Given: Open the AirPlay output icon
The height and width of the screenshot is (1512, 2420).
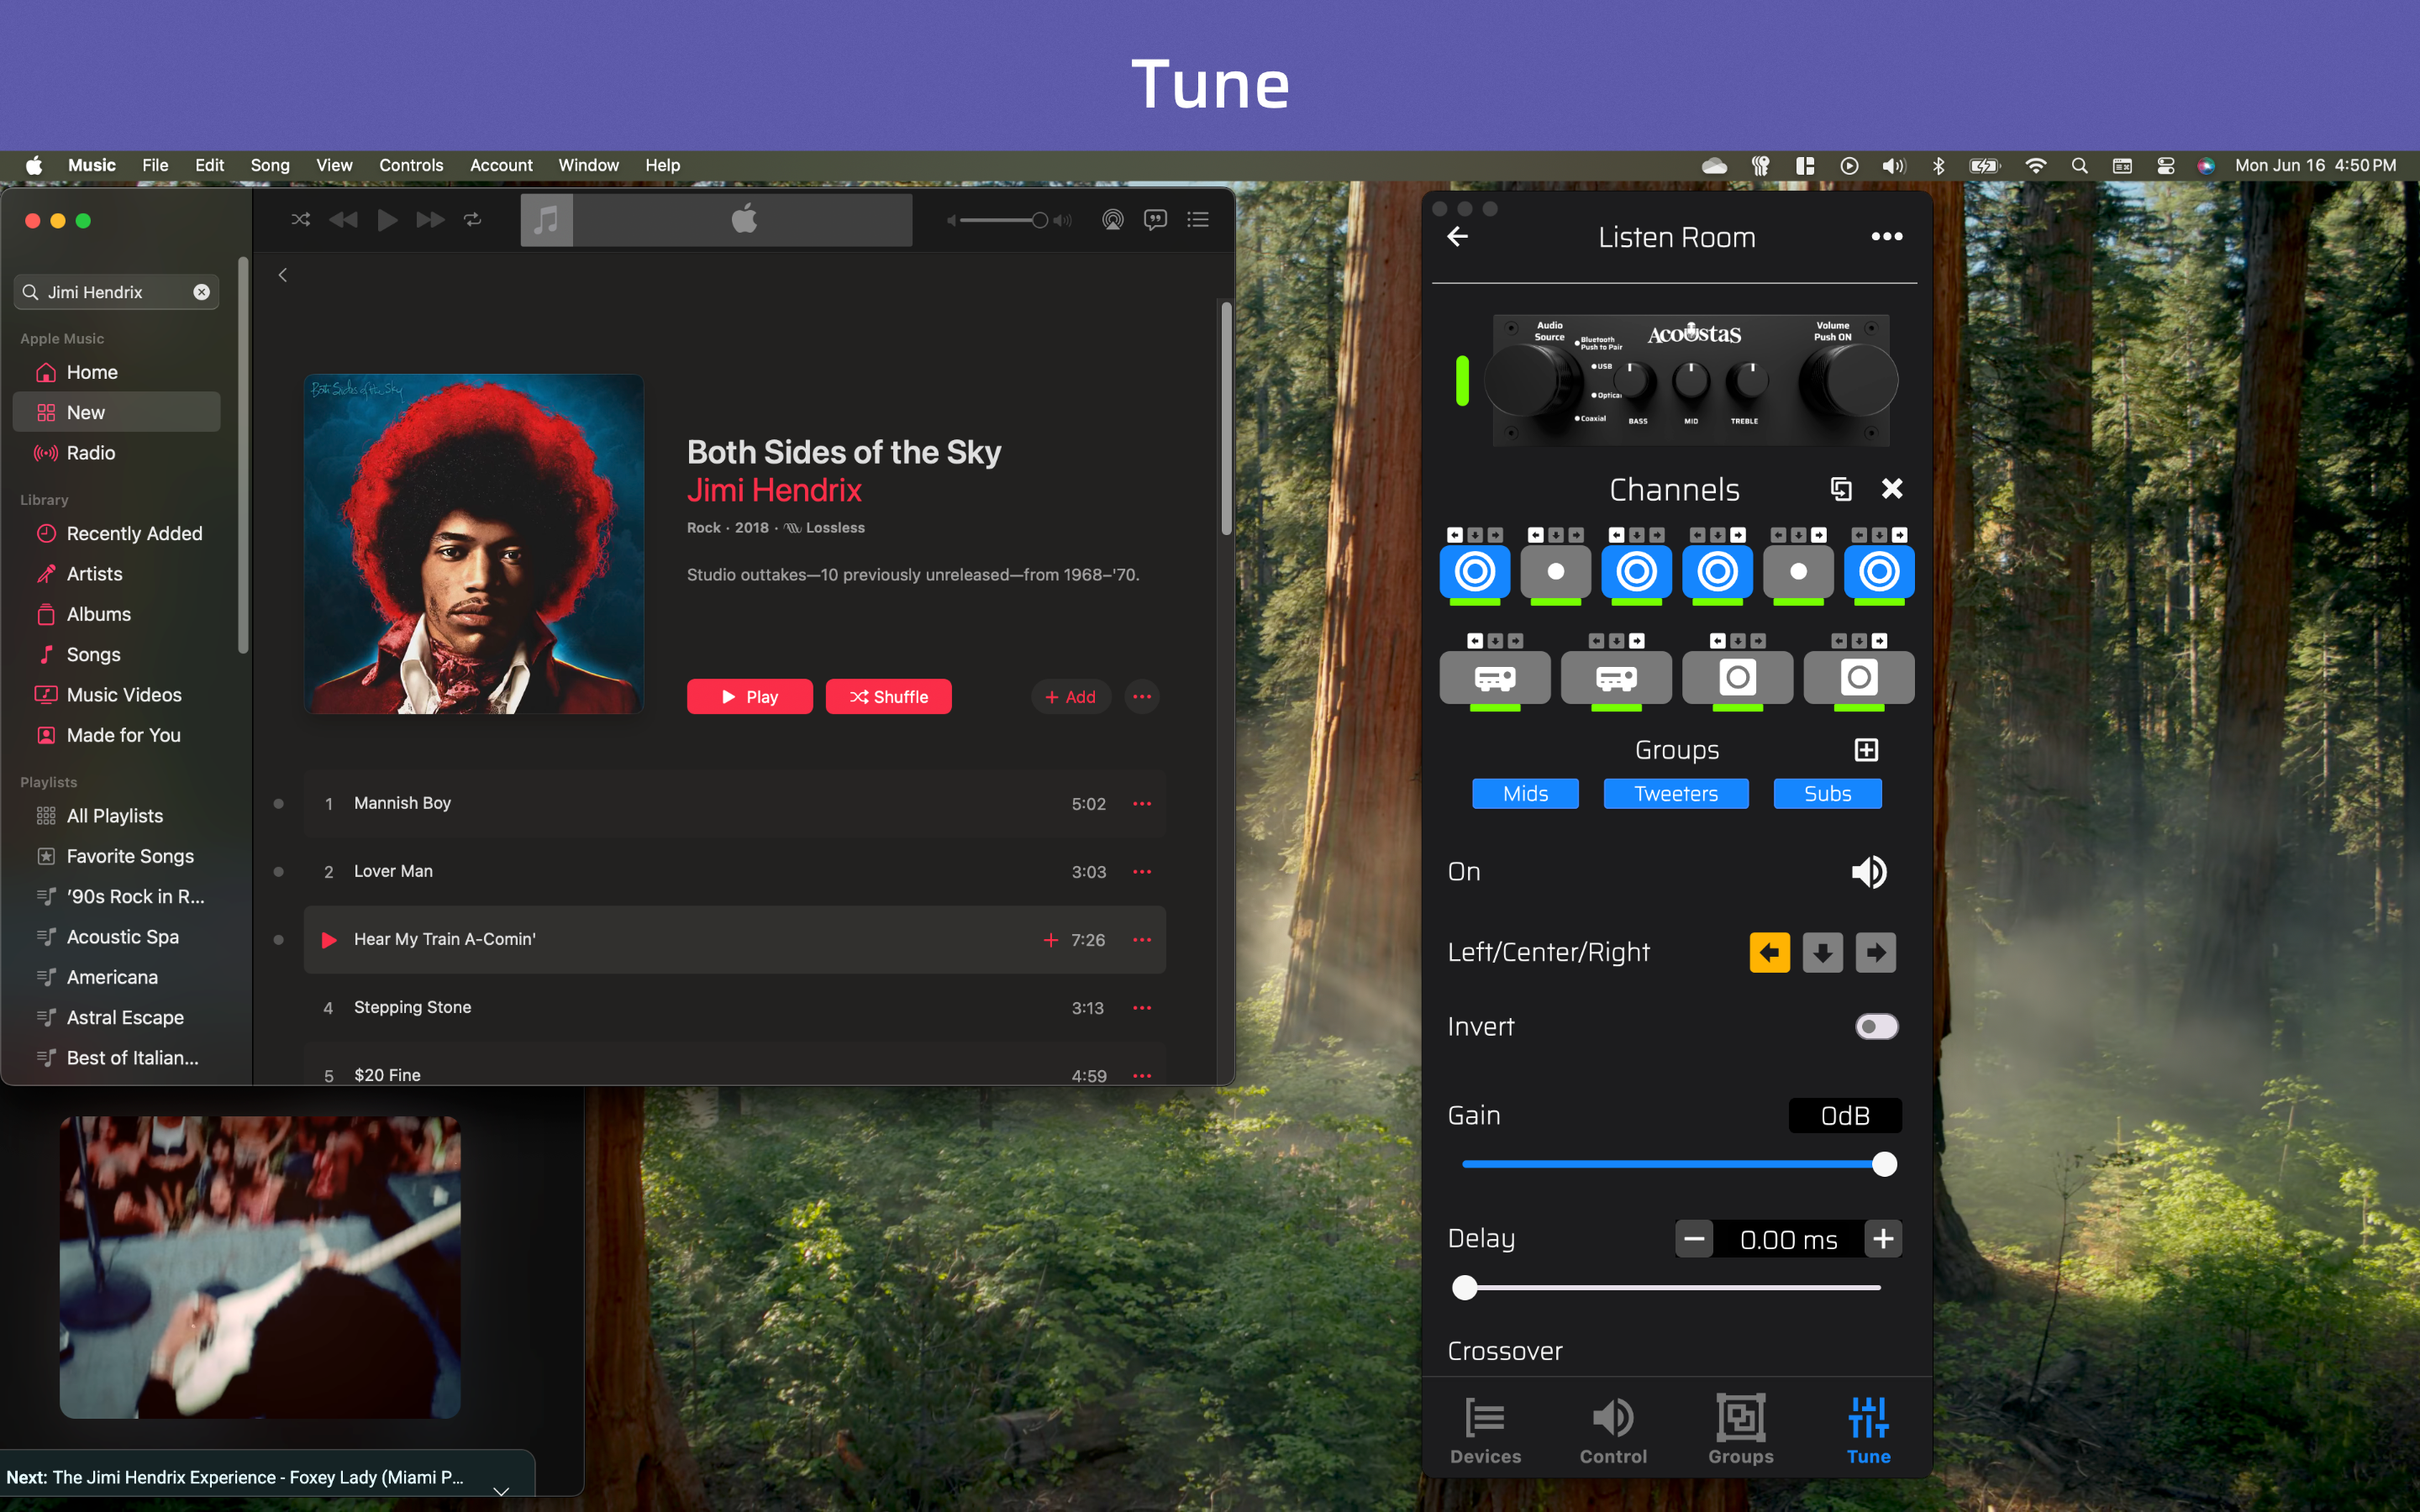Looking at the screenshot, I should tap(1112, 220).
